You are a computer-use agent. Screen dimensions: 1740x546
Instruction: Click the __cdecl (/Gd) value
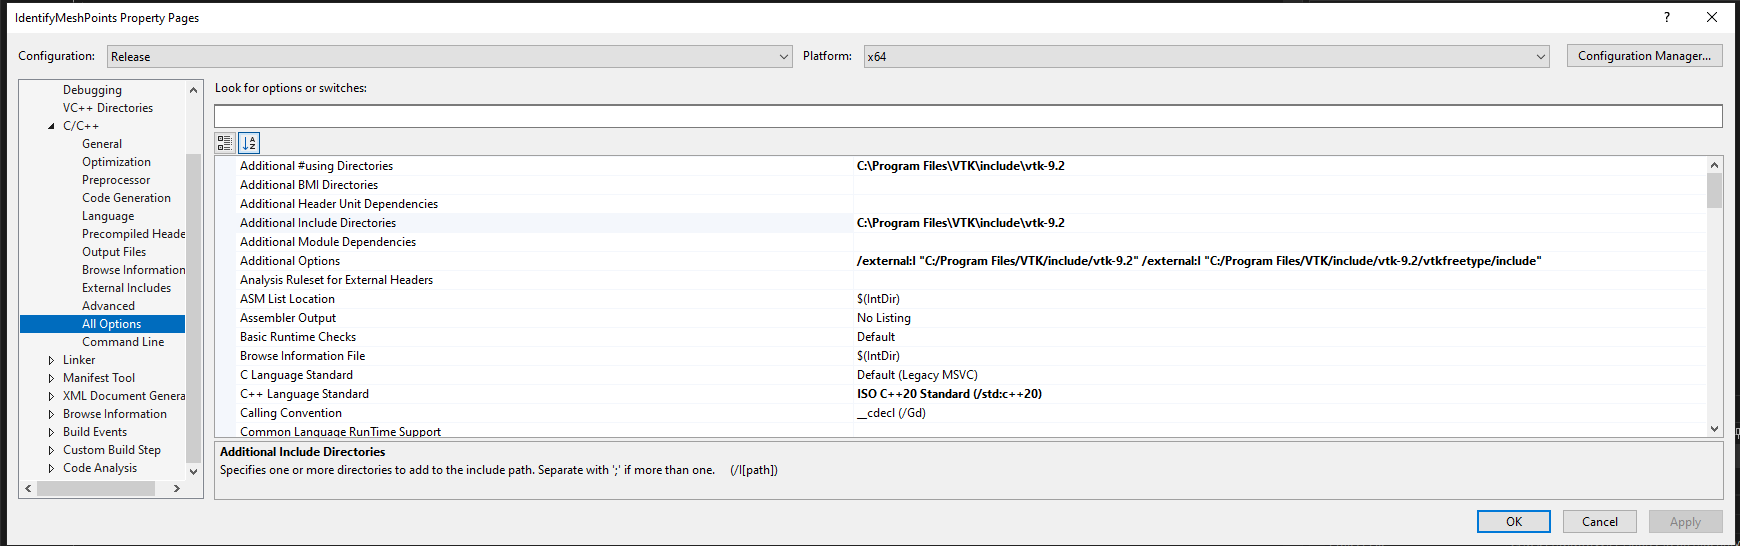891,413
